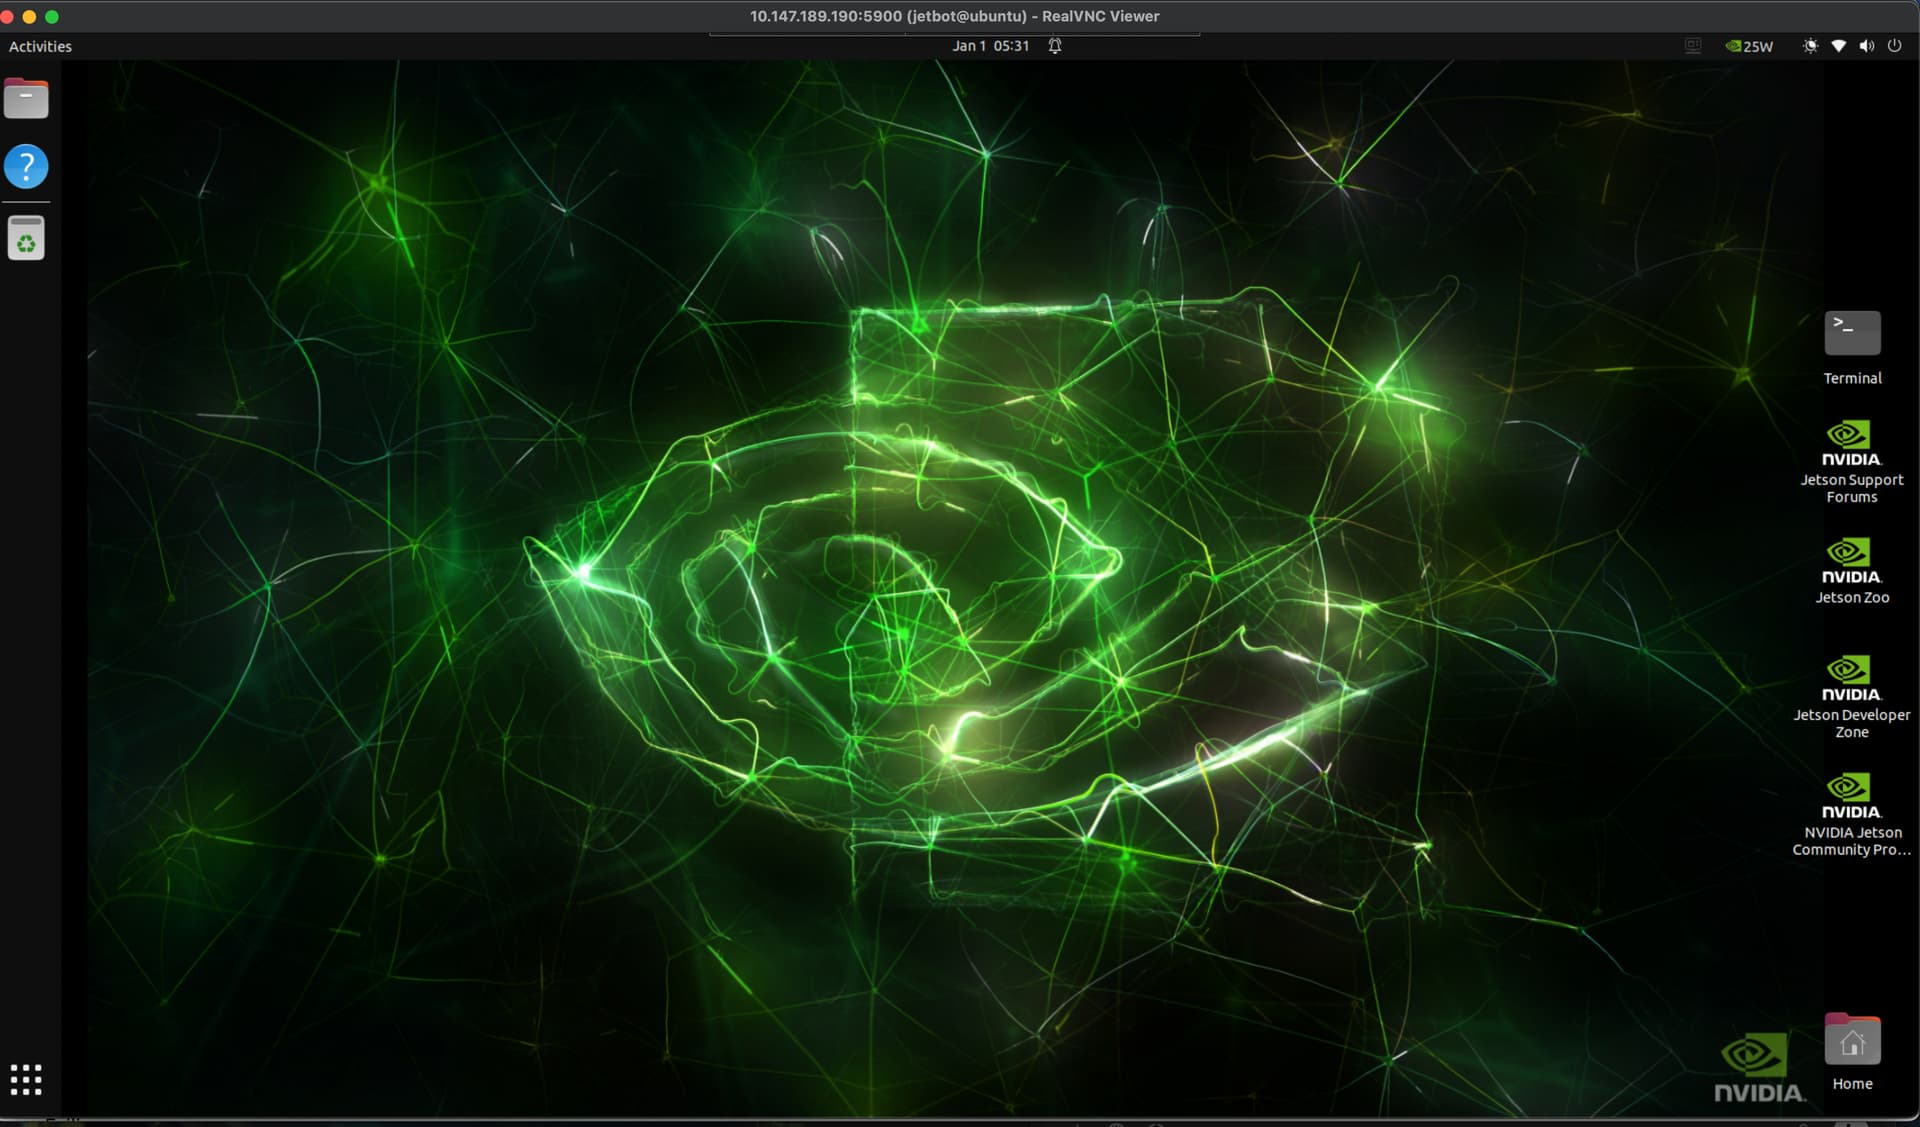
Task: Open the NVIDIA Jetson Community Projects icon
Action: 1852,814
